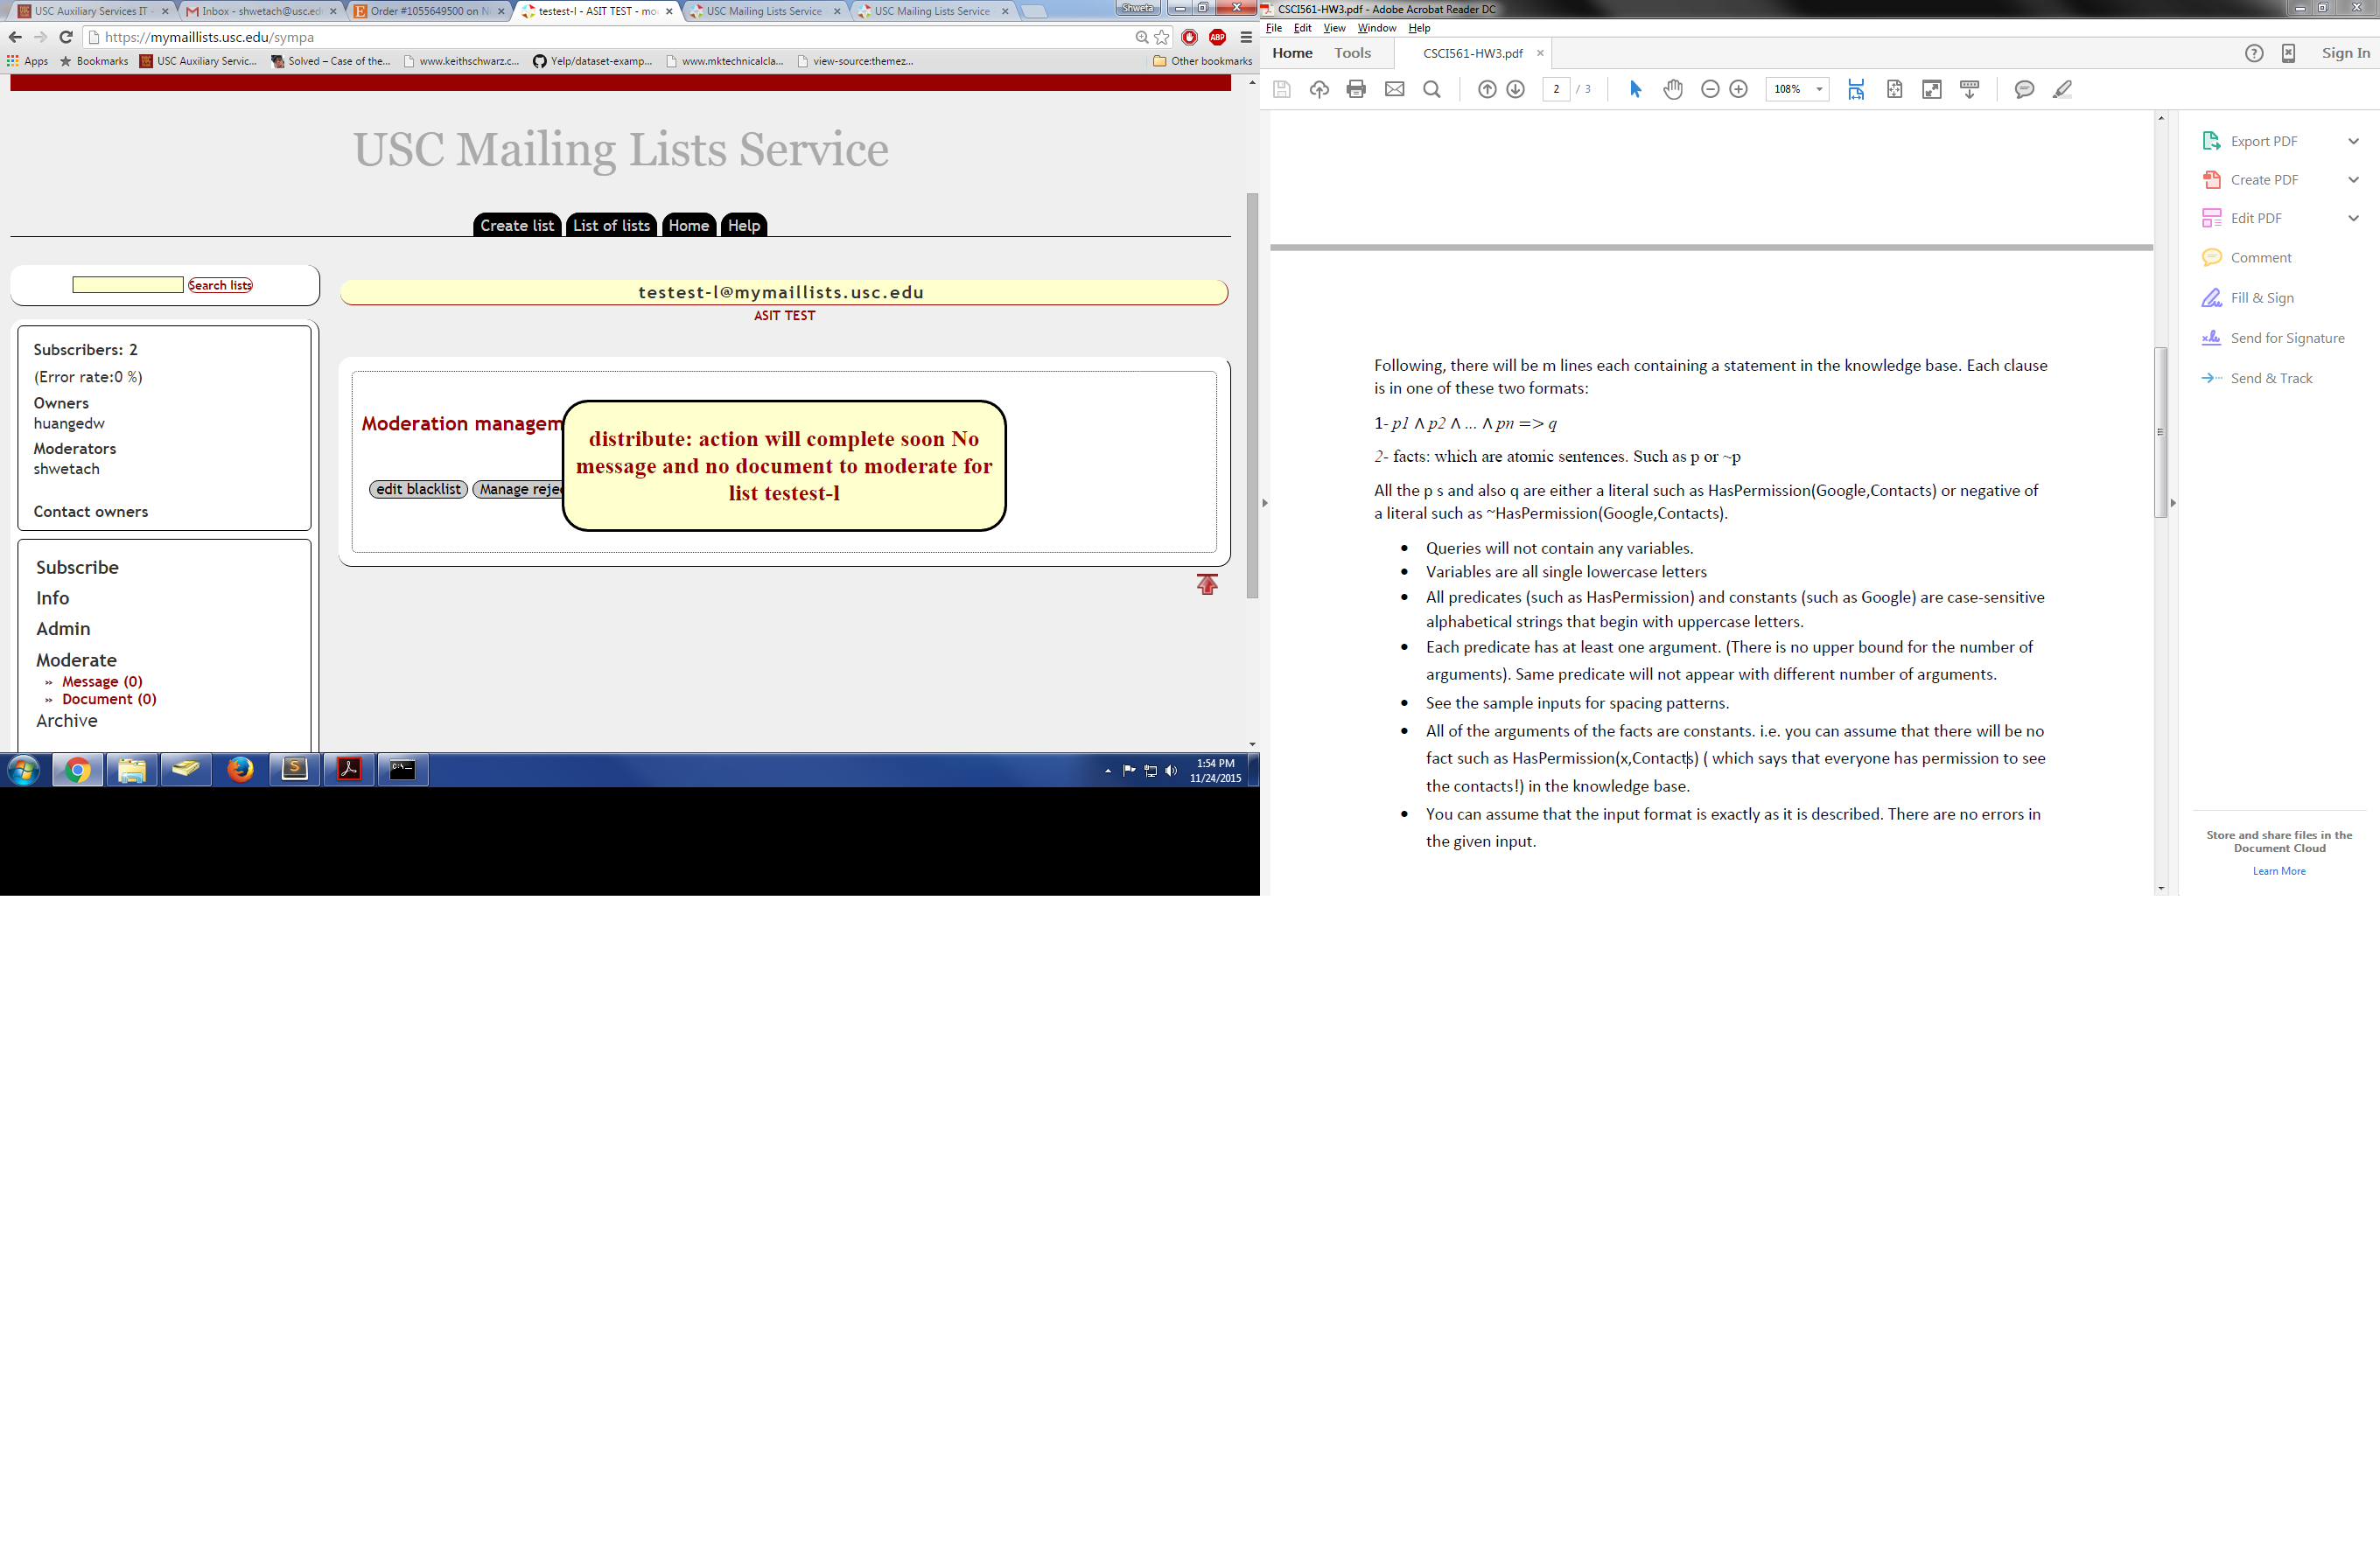Expand the Create PDF panel chevron
Screen dimensions: 2380x1564
click(2353, 180)
